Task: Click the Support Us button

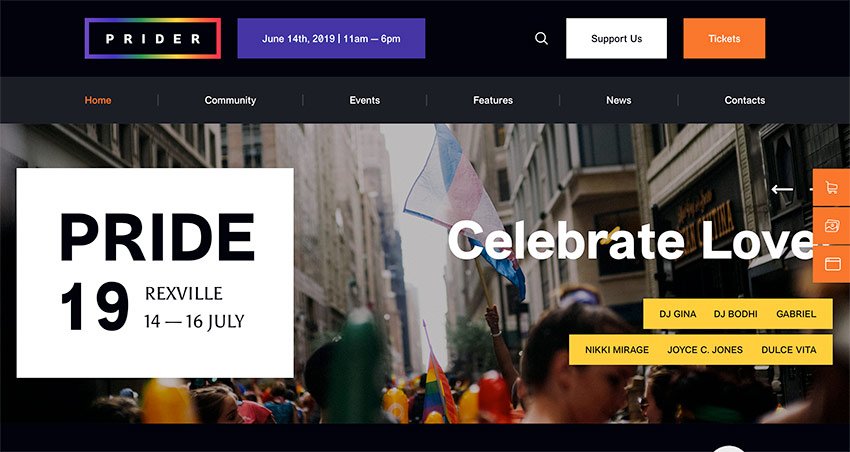Action: click(616, 38)
